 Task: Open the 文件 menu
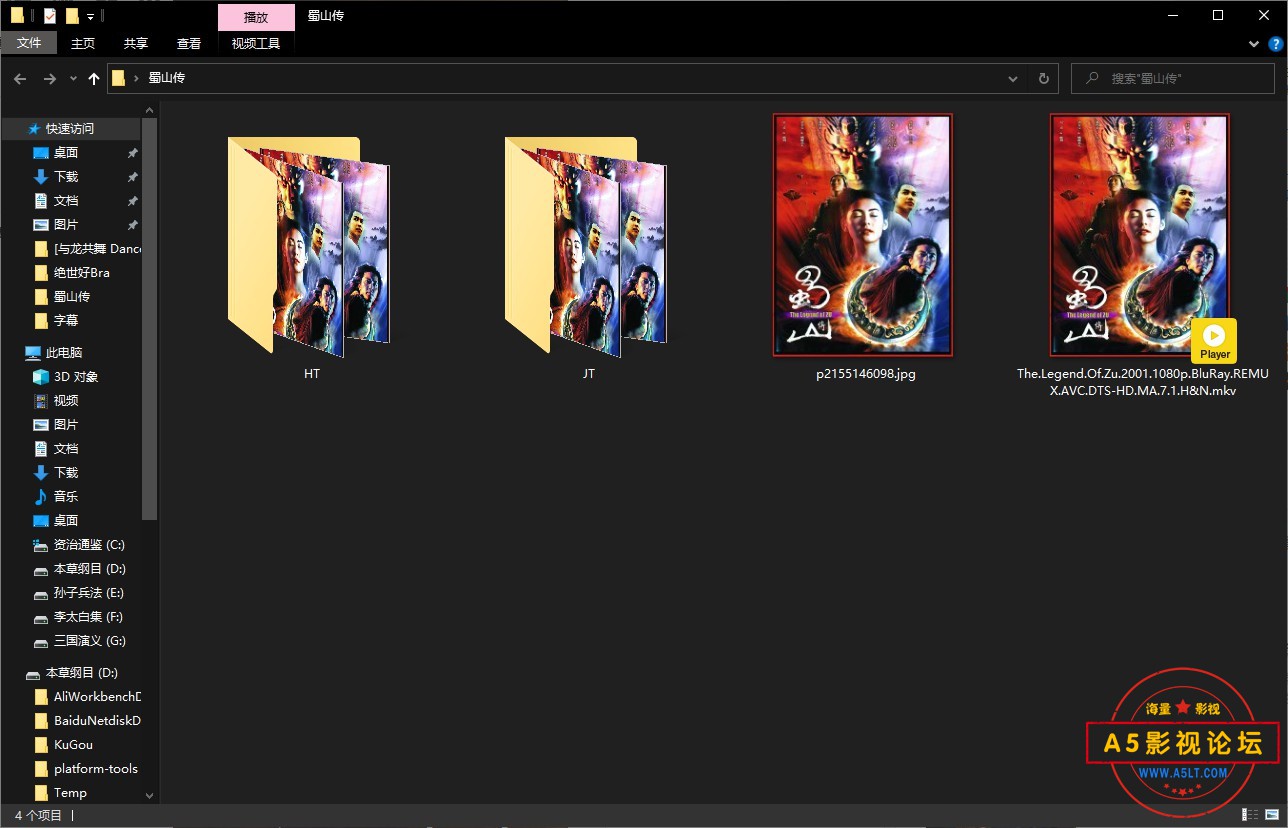tap(29, 43)
